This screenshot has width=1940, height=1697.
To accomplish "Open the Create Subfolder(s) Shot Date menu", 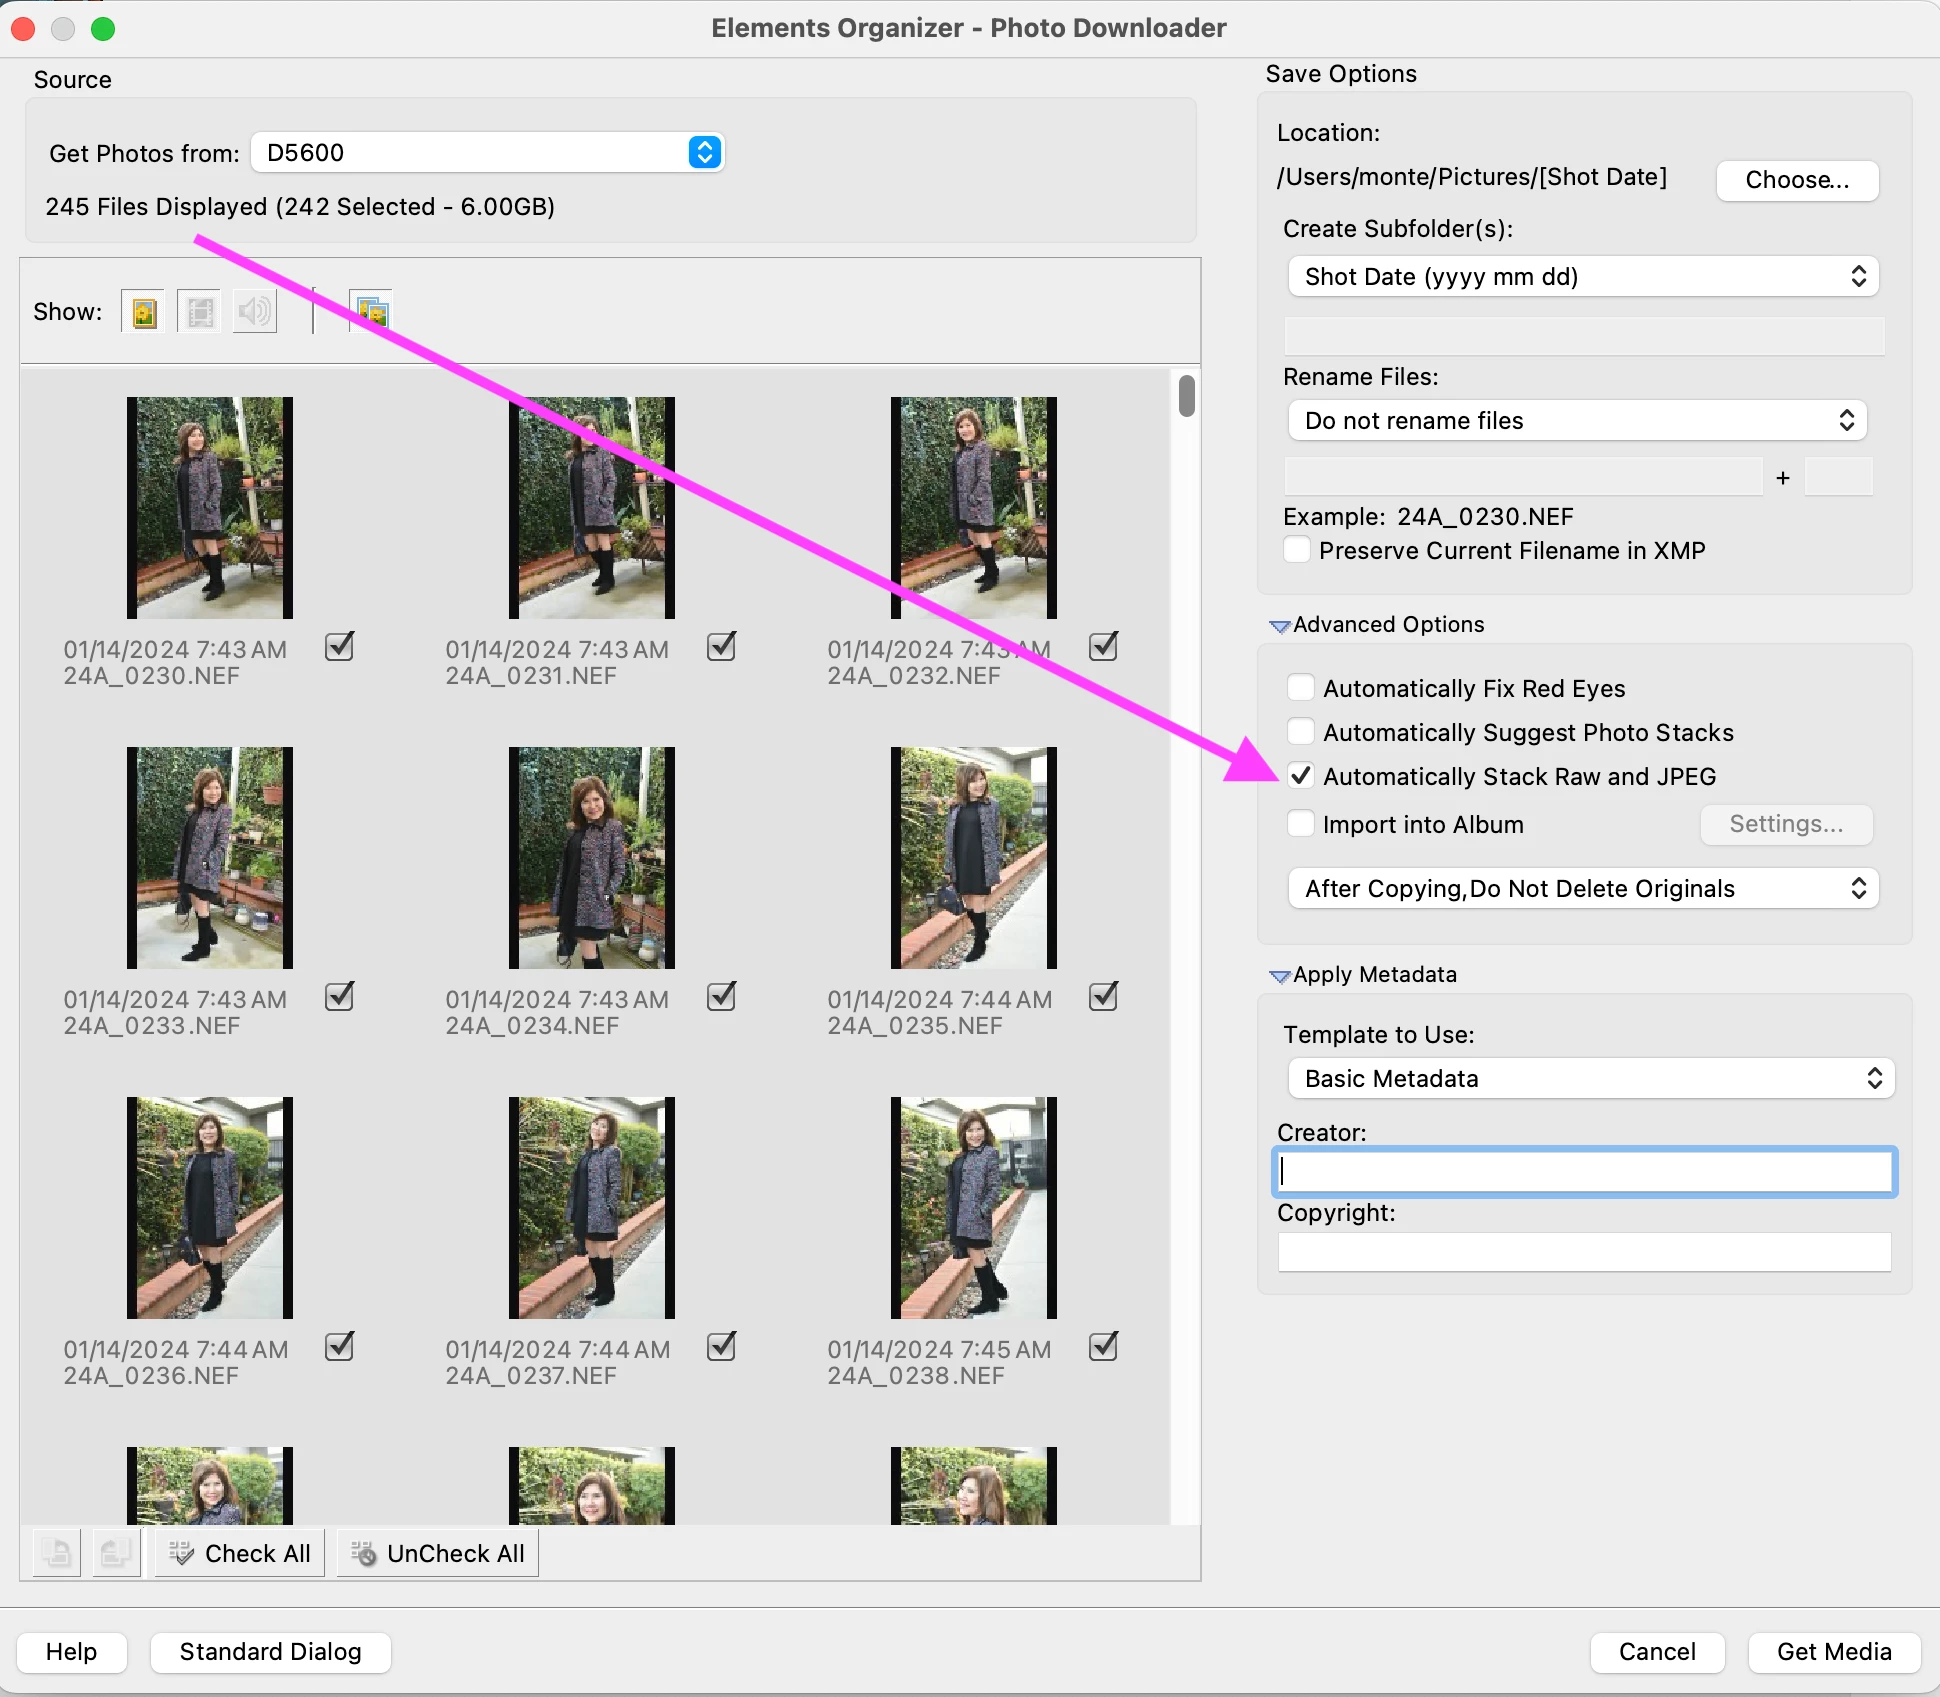I will [1583, 277].
